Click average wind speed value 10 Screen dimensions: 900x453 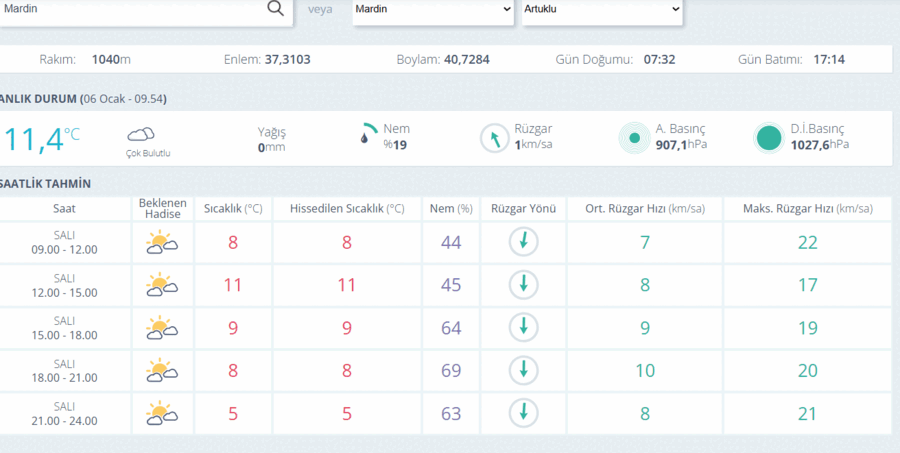(645, 370)
